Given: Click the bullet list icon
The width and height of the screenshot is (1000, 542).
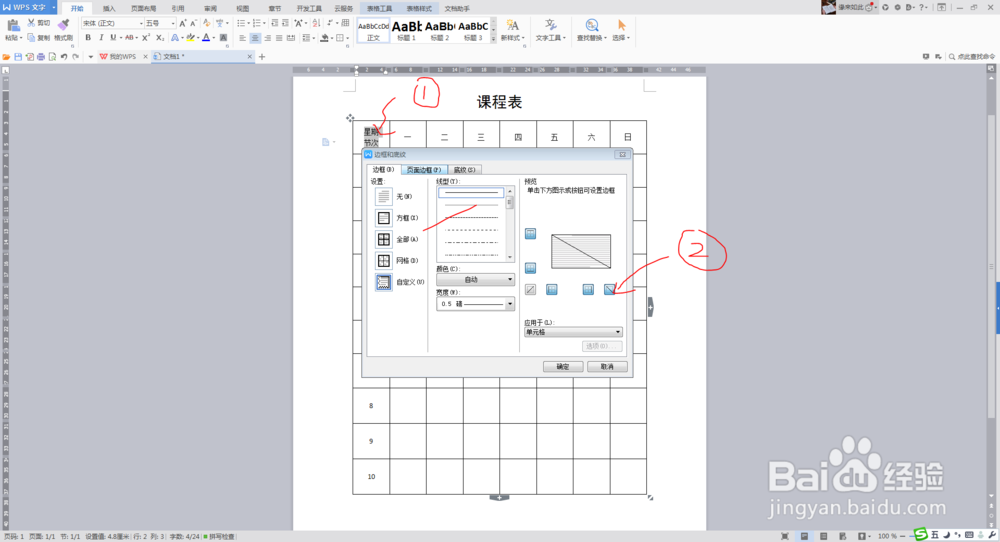Looking at the screenshot, I should tap(241, 23).
